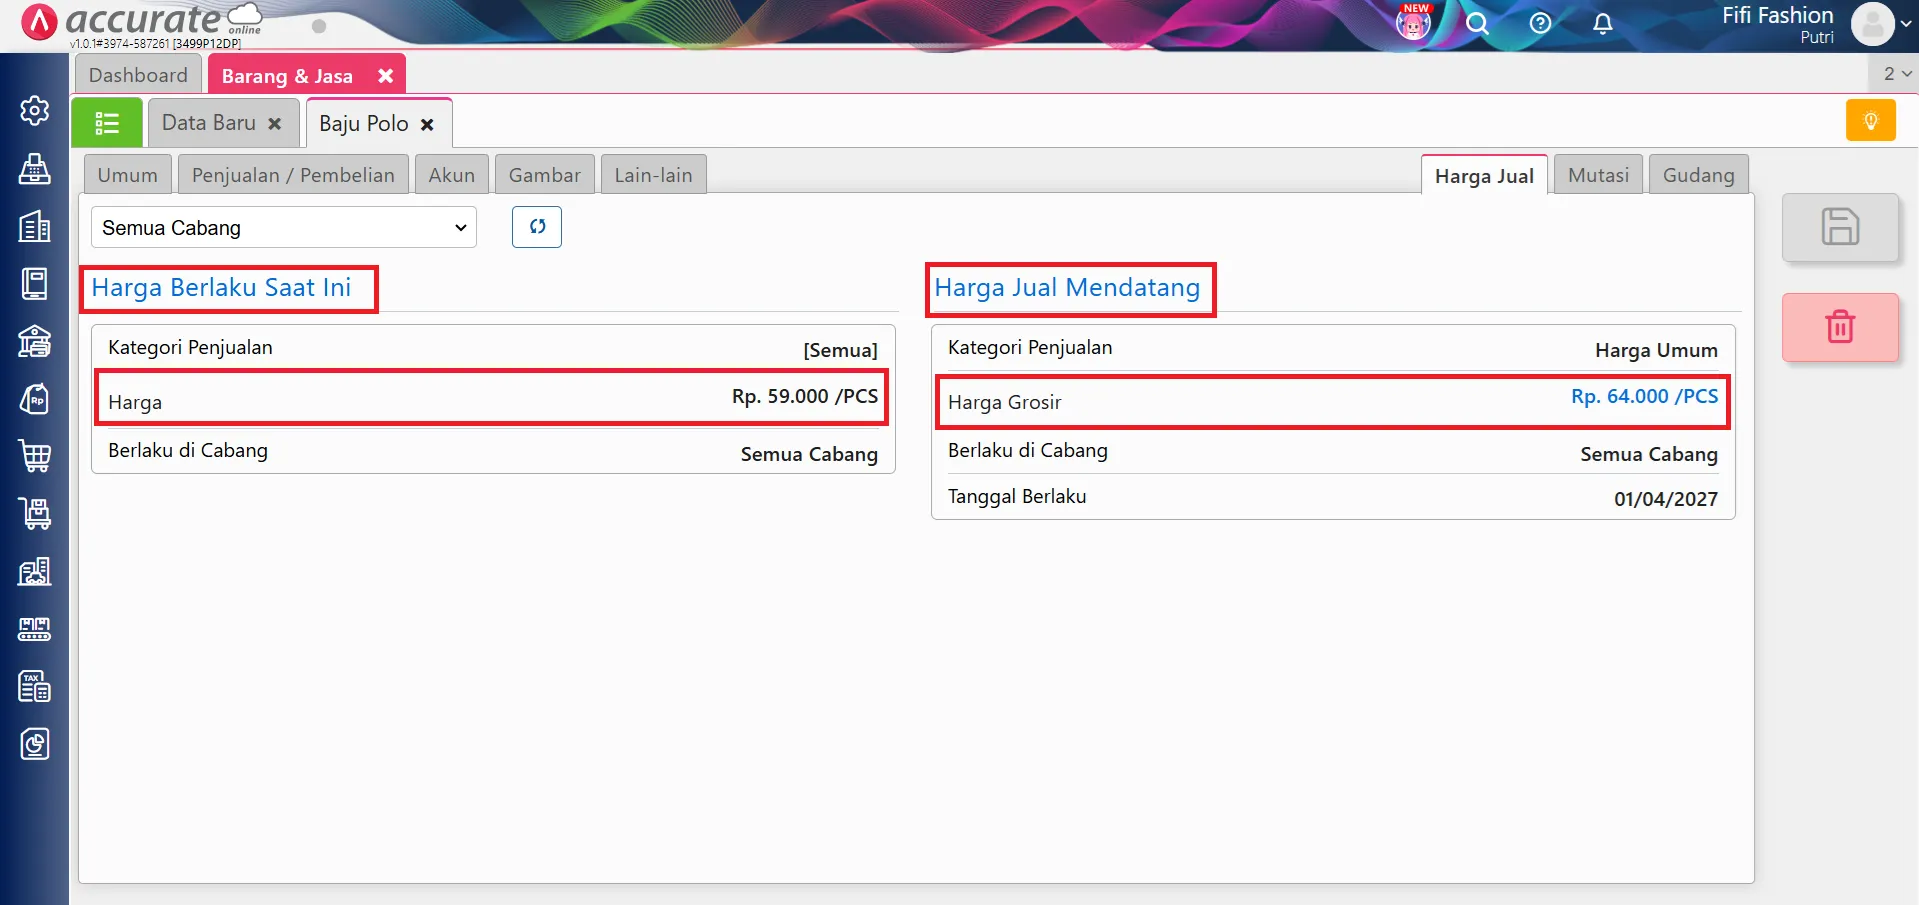This screenshot has width=1919, height=905.
Task: Close the Baju Polo tab
Action: tap(427, 125)
